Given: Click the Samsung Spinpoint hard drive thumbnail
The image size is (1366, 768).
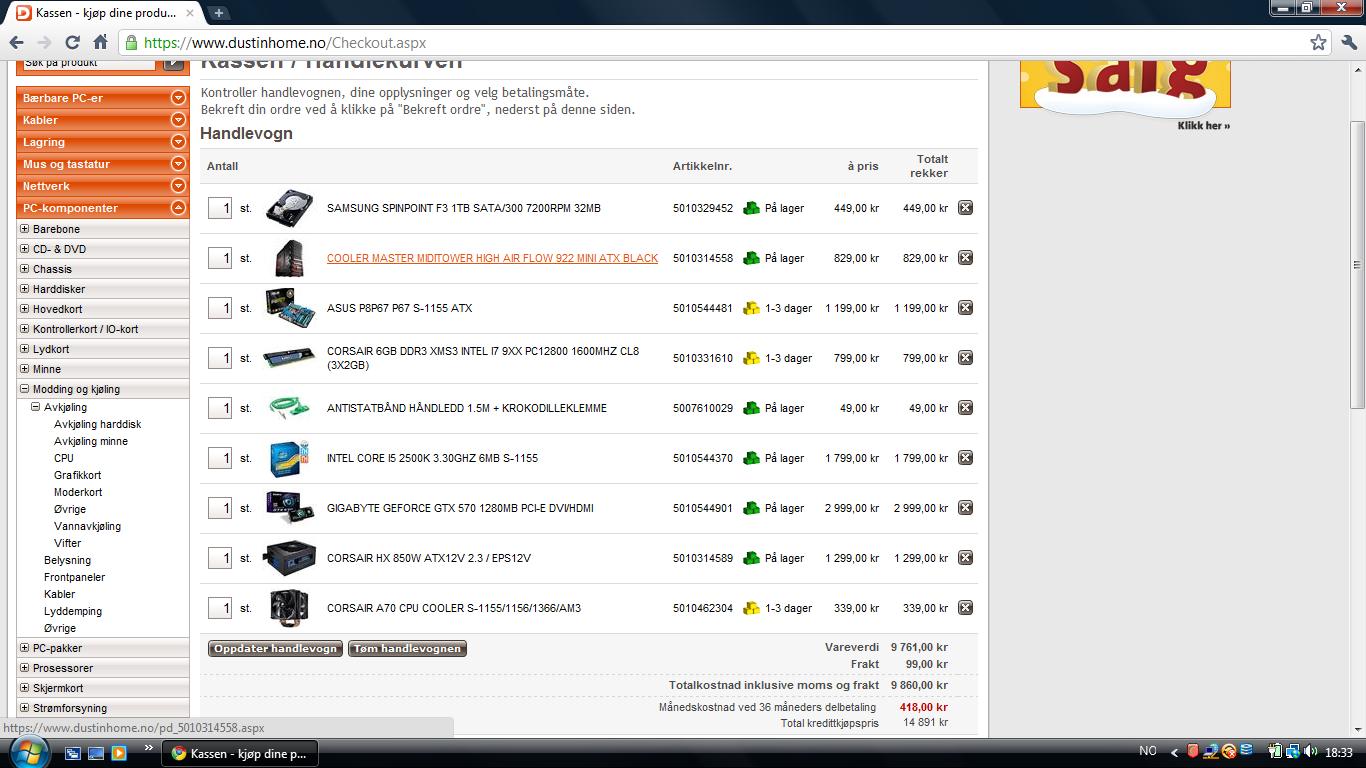Looking at the screenshot, I should click(x=290, y=208).
